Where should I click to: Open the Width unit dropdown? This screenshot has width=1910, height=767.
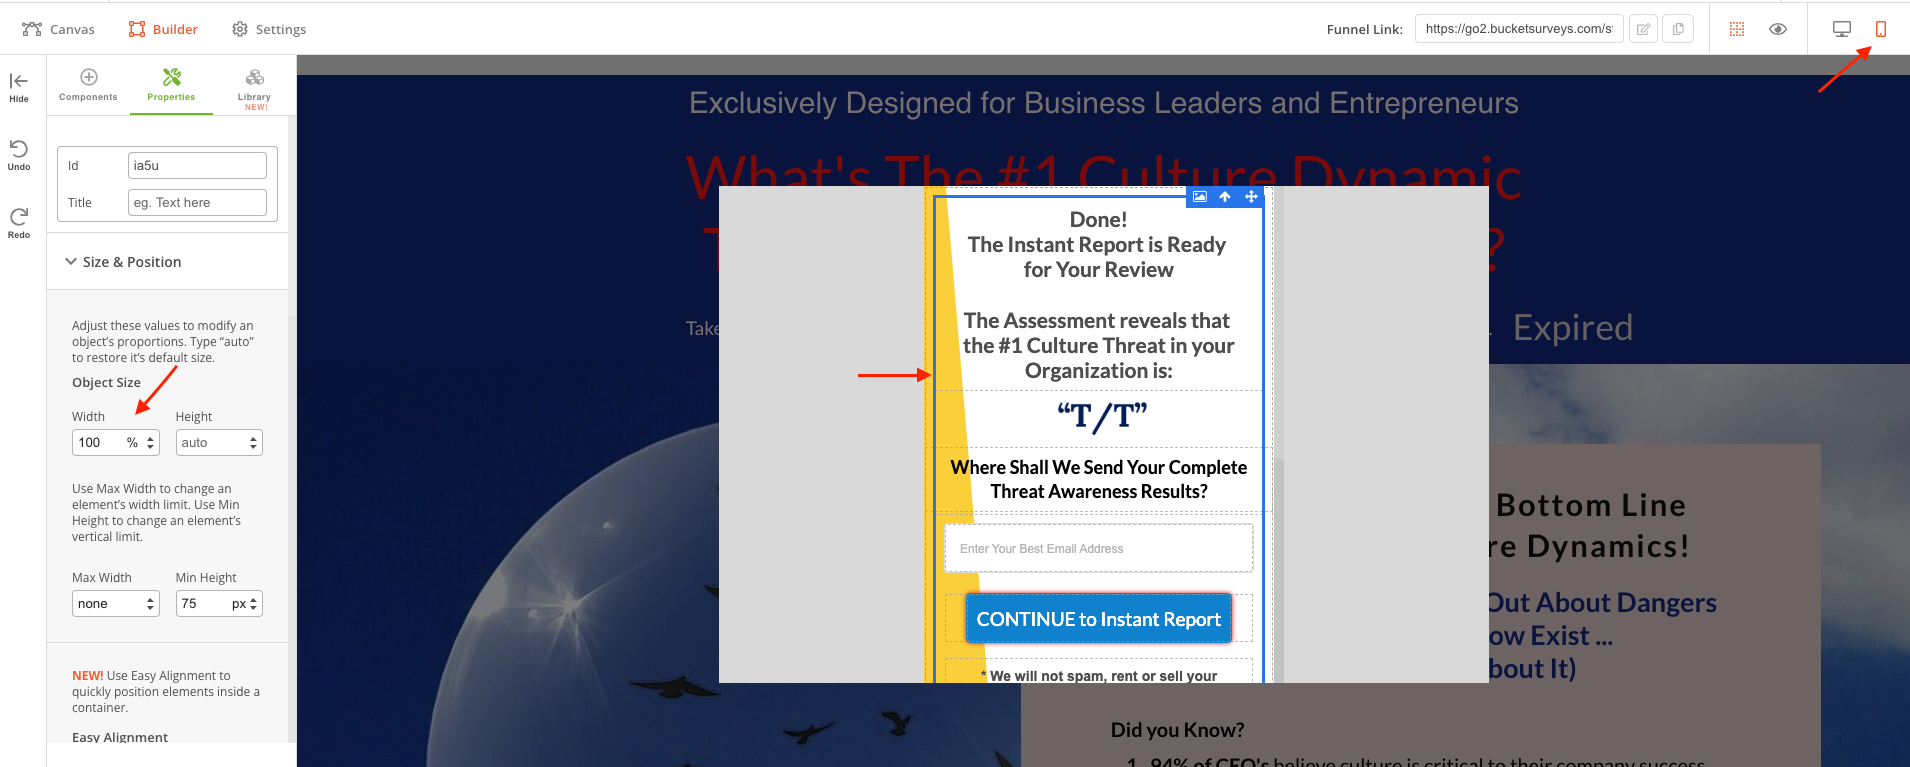coord(142,442)
